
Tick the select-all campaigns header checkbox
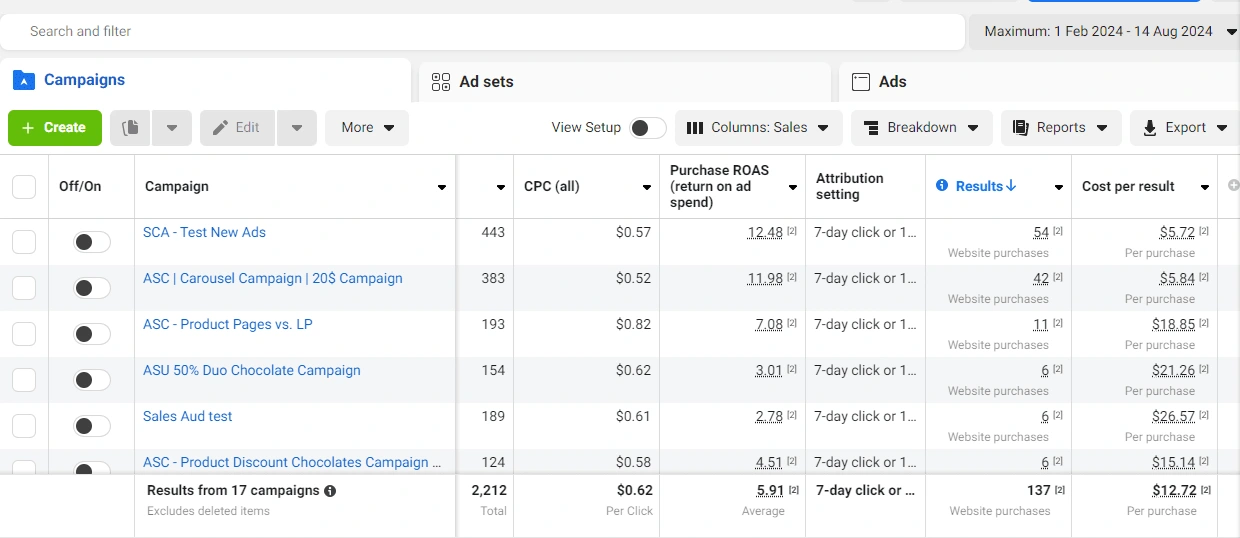[x=24, y=187]
